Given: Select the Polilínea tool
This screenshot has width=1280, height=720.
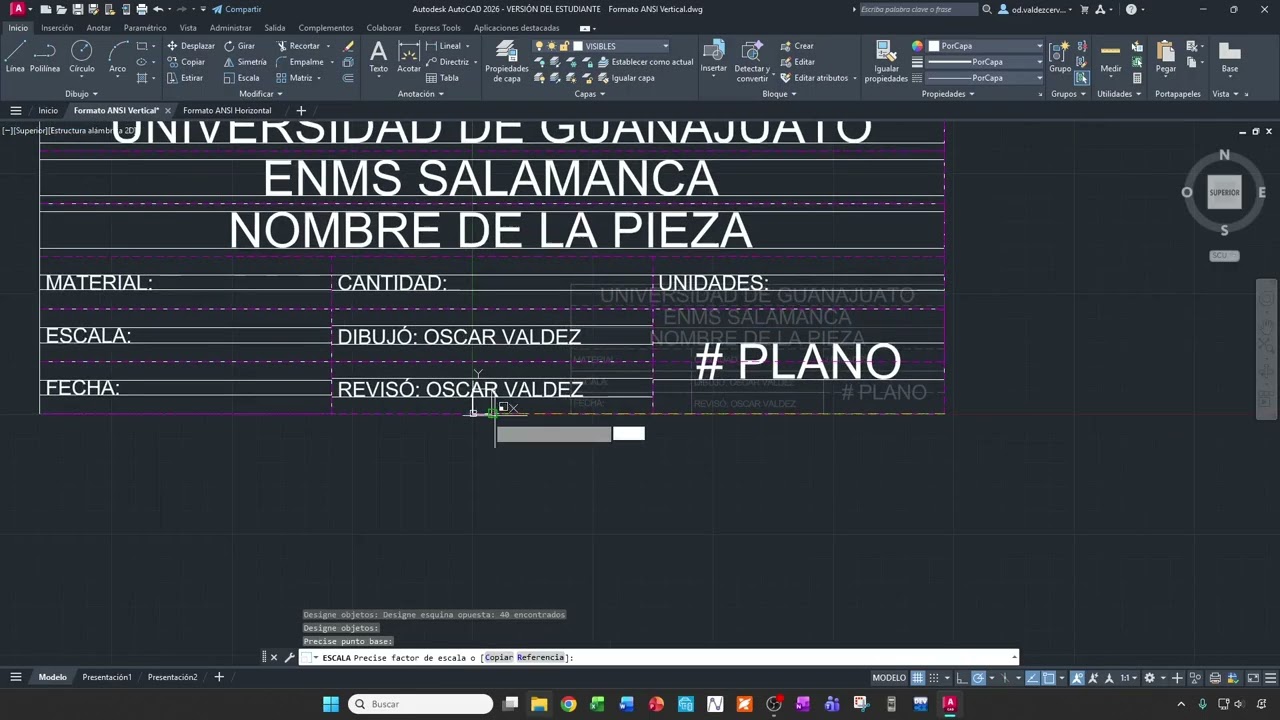Looking at the screenshot, I should (x=45, y=56).
